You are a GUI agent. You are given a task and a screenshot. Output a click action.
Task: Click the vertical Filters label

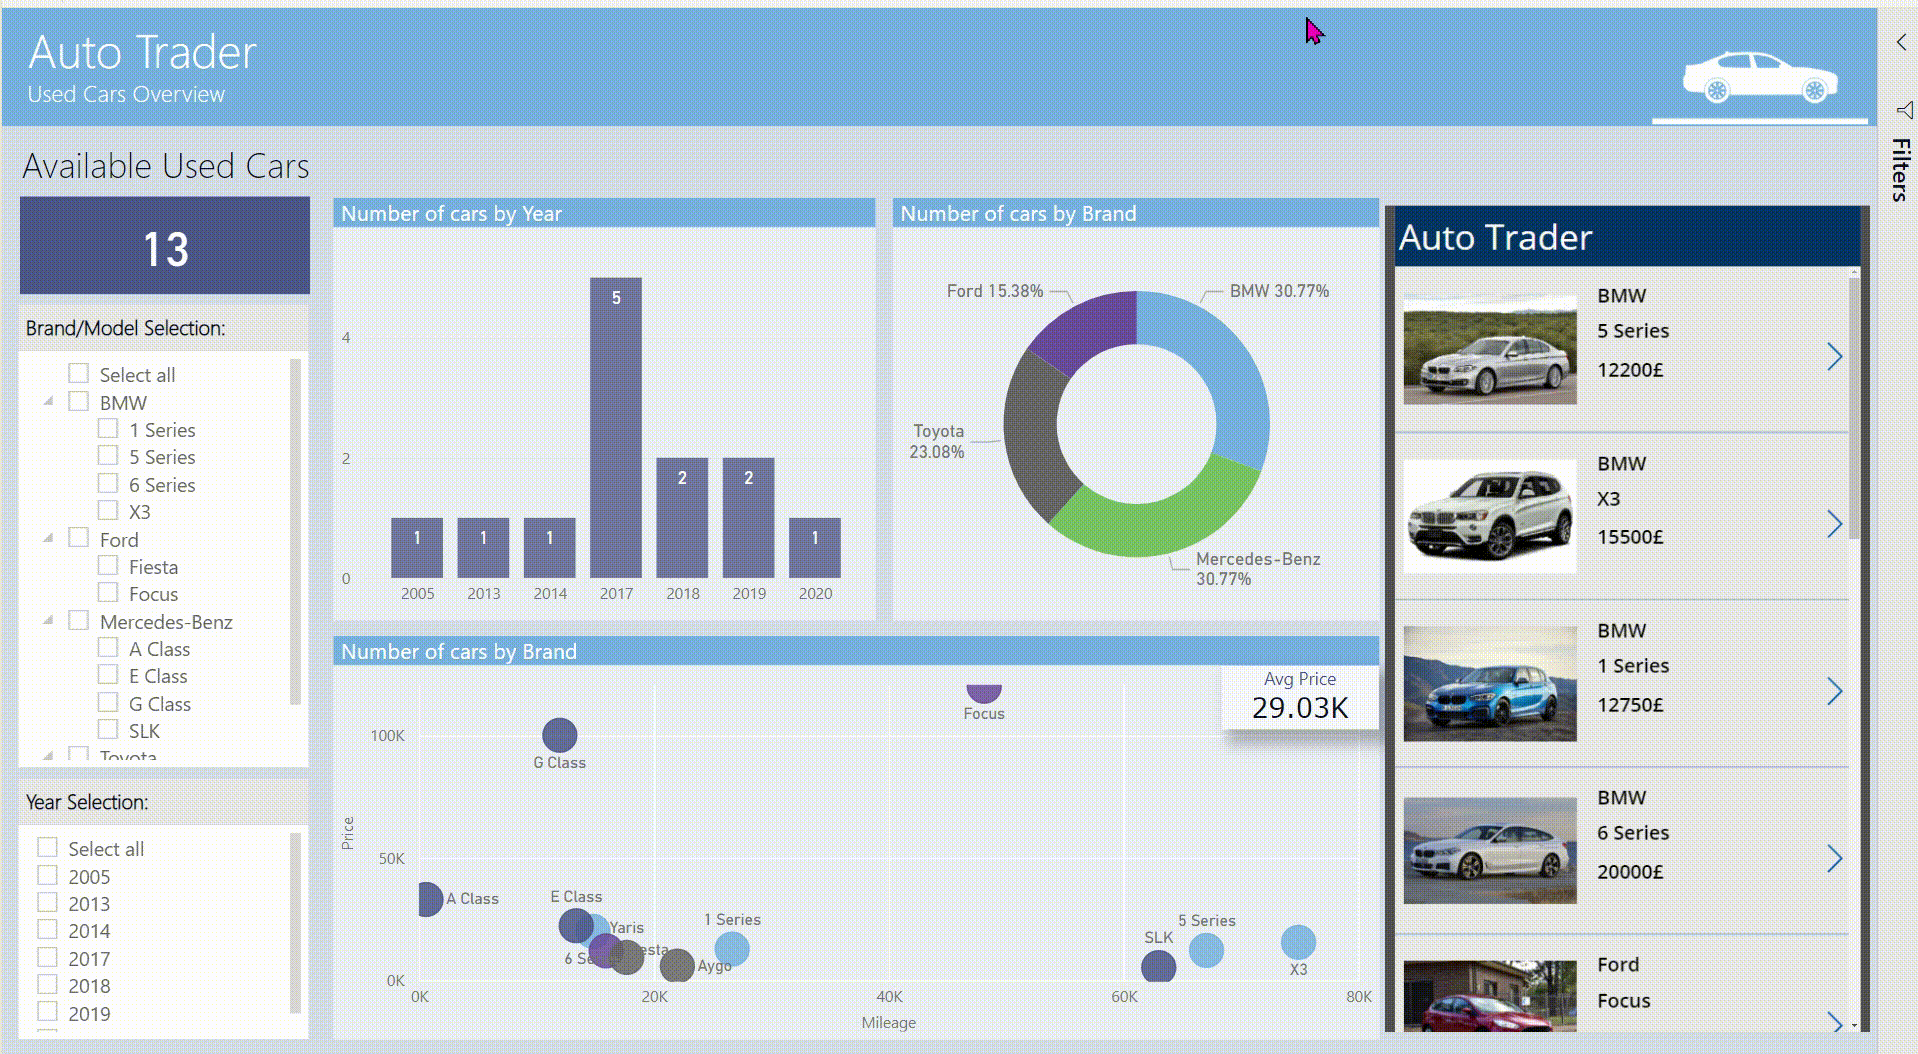tap(1901, 170)
